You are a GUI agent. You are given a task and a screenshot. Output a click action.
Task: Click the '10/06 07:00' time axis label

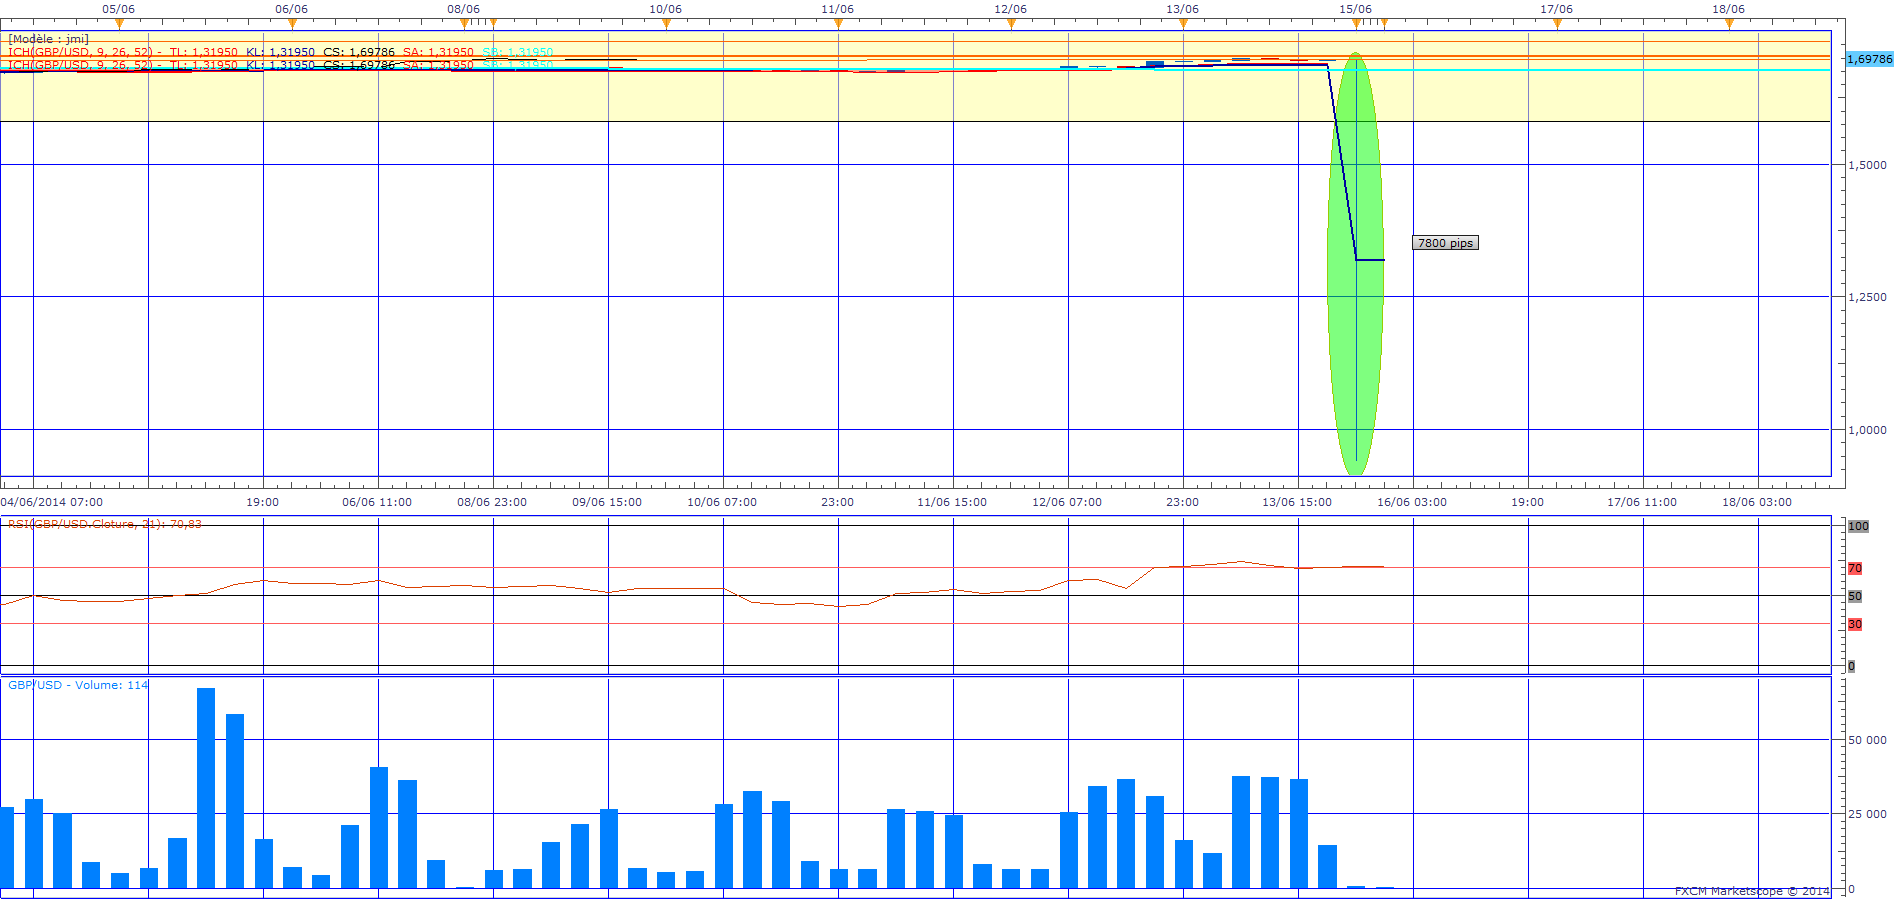[x=722, y=502]
